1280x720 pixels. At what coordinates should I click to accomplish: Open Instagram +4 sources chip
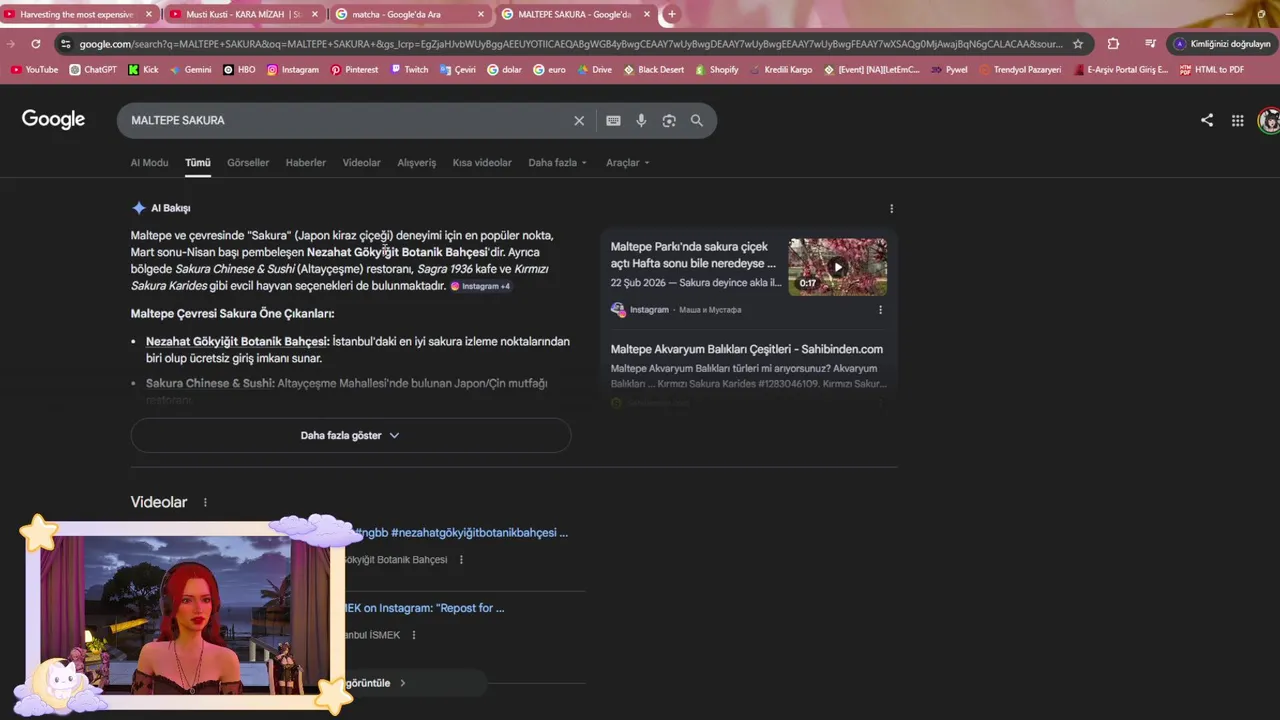pos(480,286)
